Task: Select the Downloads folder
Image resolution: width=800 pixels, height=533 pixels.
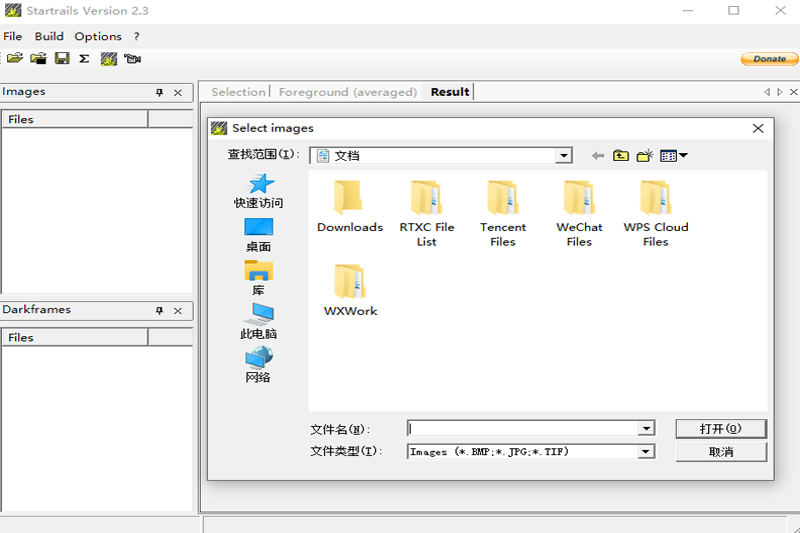Action: pyautogui.click(x=350, y=207)
